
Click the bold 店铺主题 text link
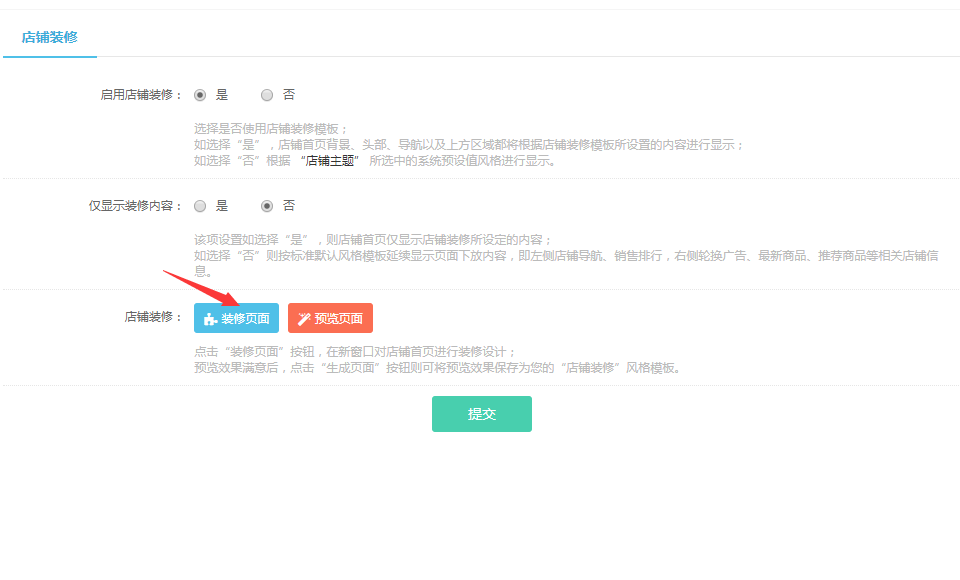[x=329, y=160]
